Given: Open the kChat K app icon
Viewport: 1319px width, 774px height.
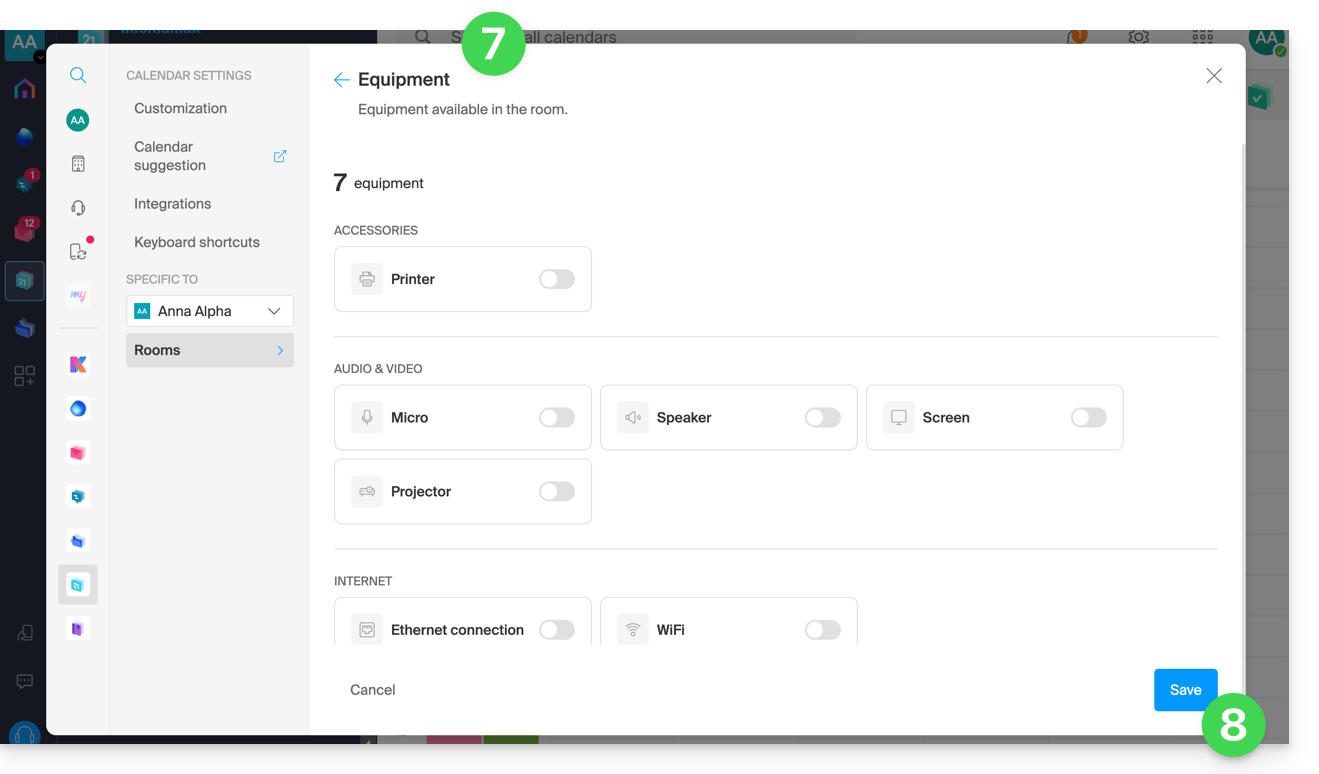Looking at the screenshot, I should pyautogui.click(x=78, y=365).
